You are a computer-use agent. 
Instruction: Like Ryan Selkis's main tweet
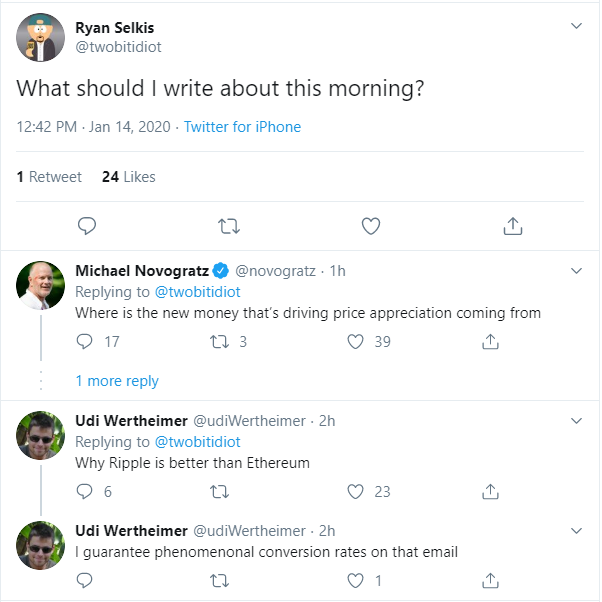371,226
